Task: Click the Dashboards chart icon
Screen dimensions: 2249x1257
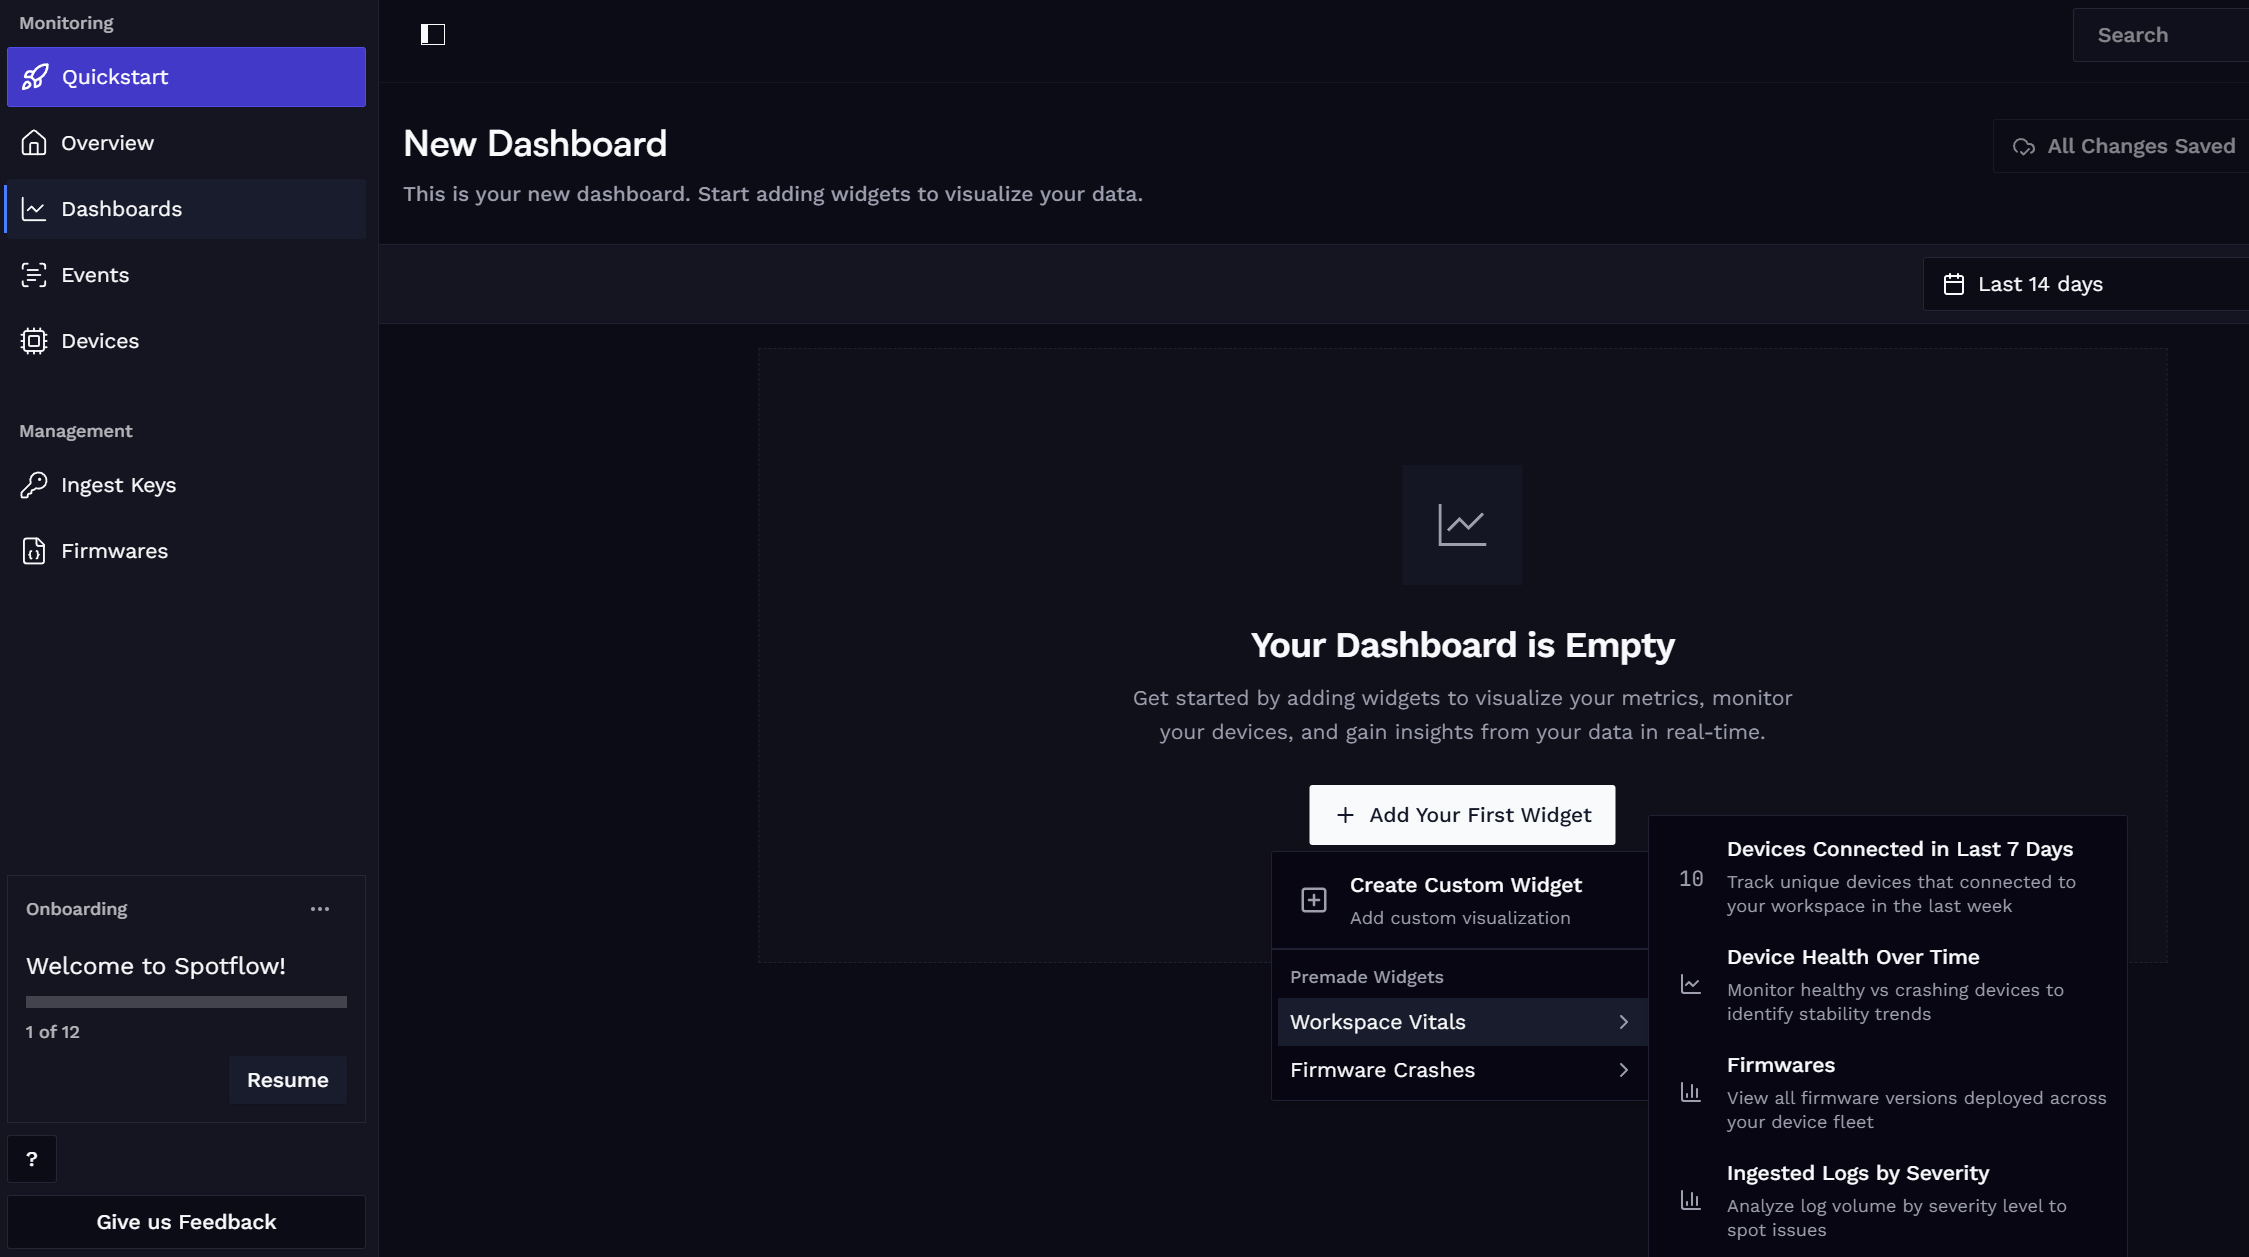Action: point(33,208)
